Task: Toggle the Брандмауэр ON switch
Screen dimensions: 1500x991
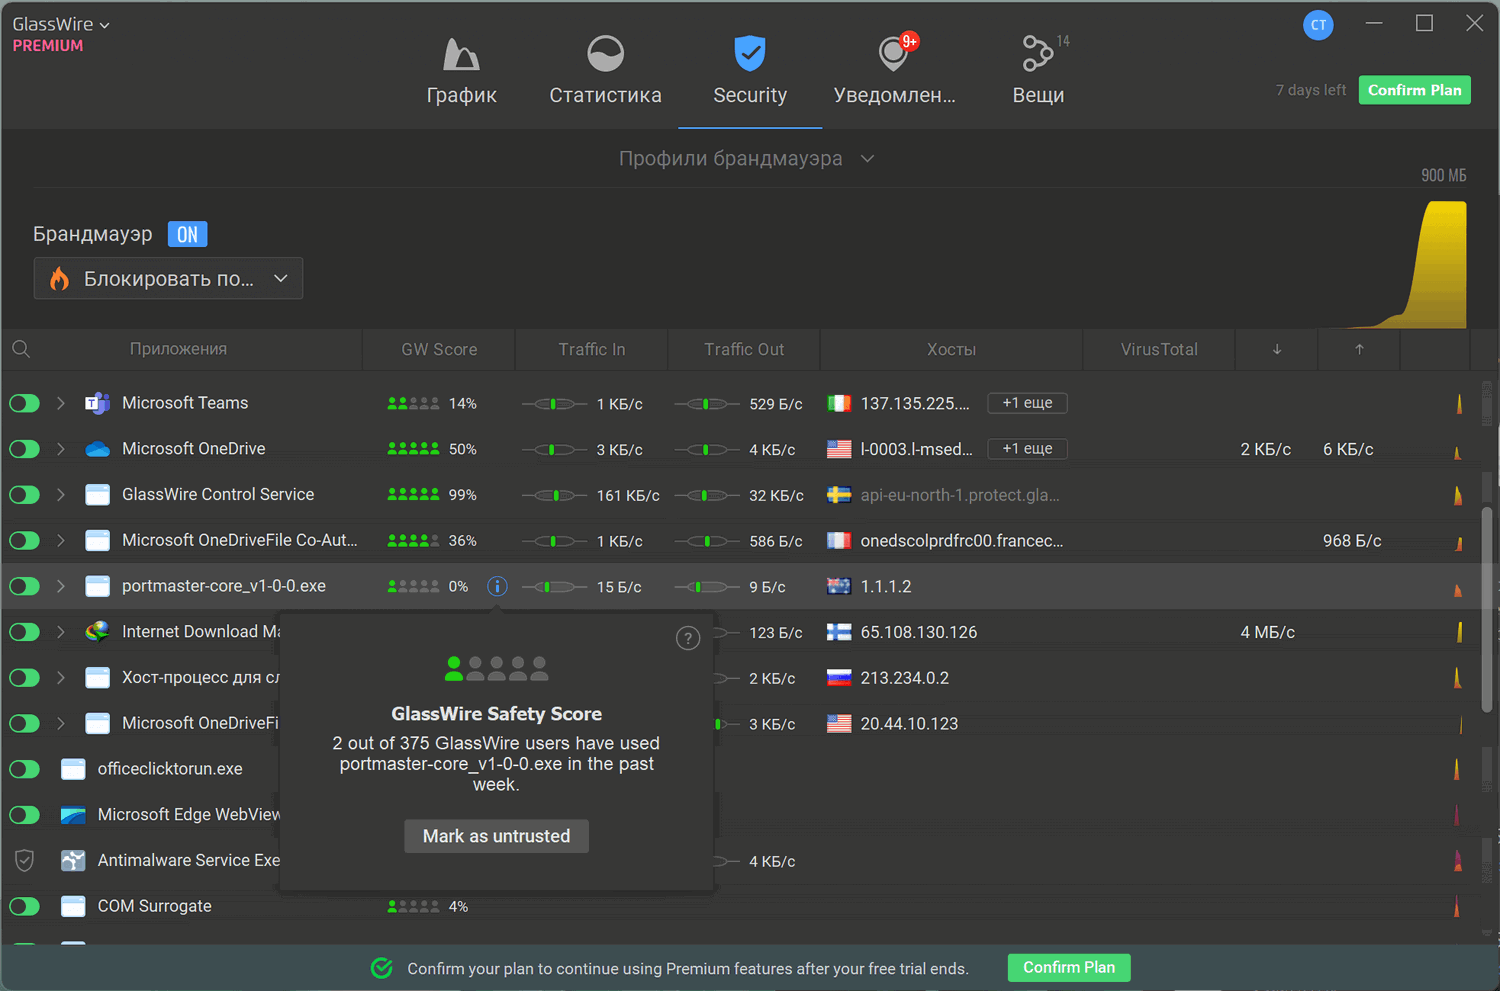Action: [187, 234]
